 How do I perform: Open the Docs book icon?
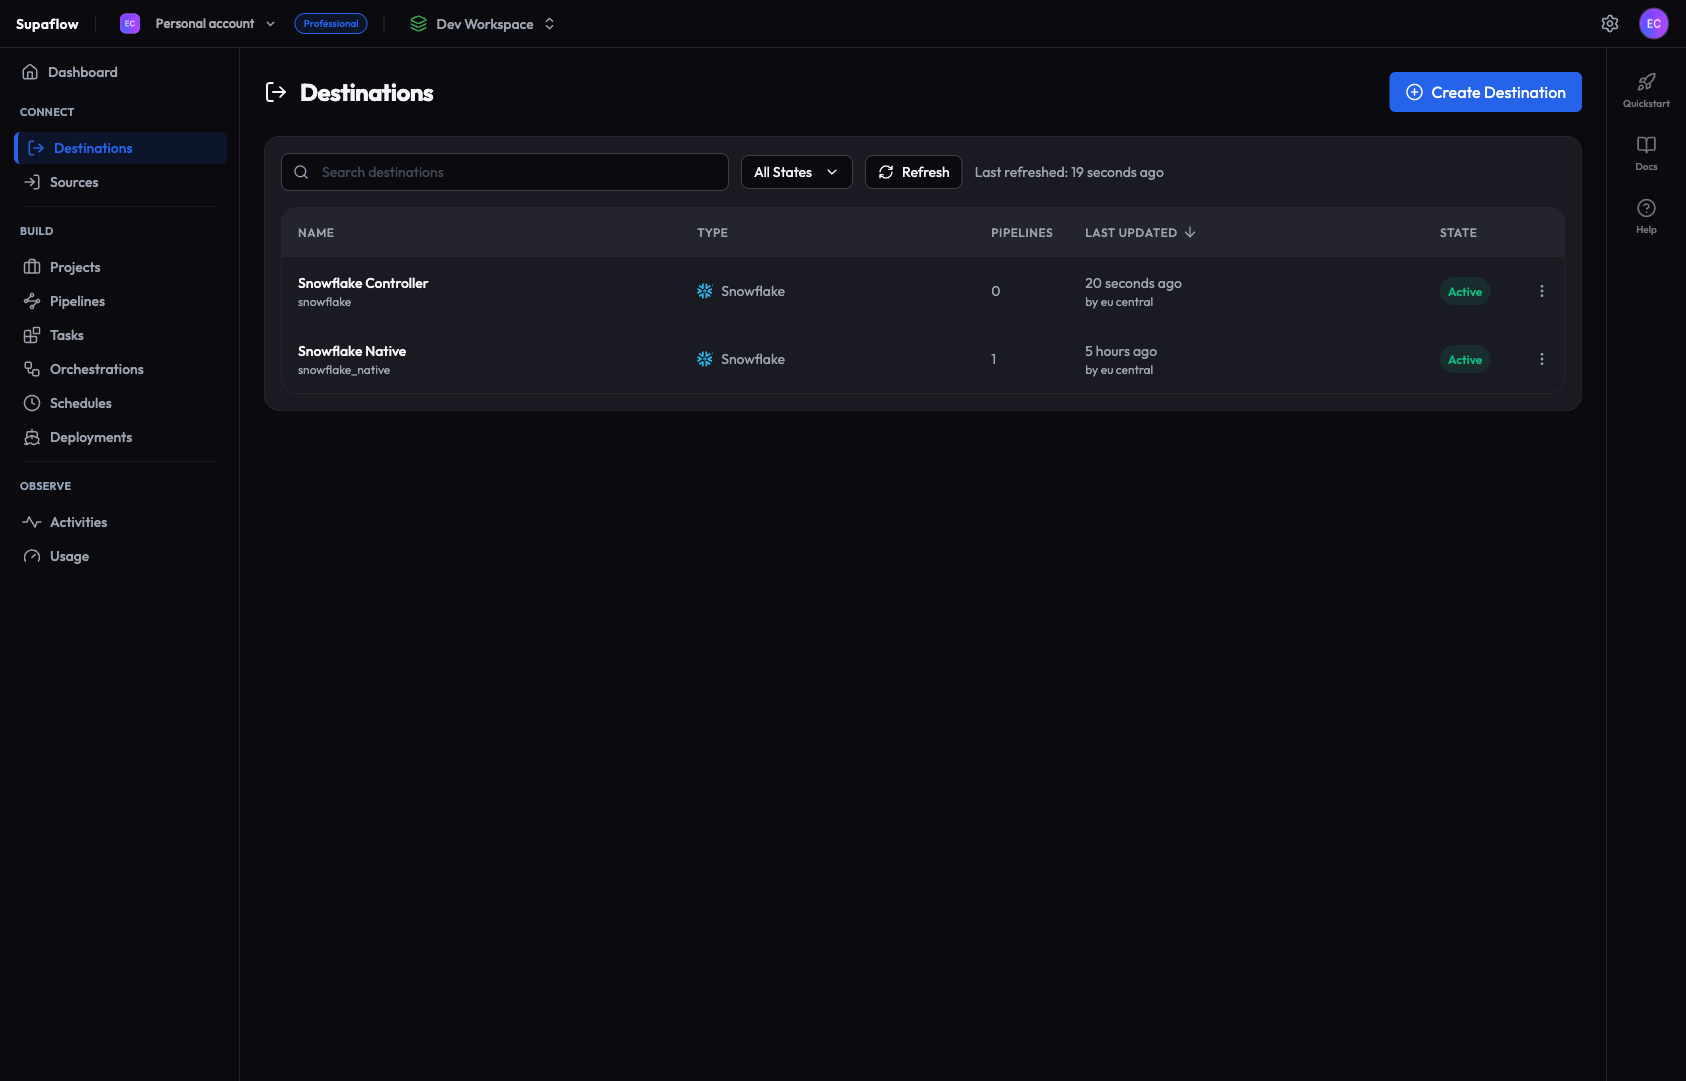(1646, 145)
